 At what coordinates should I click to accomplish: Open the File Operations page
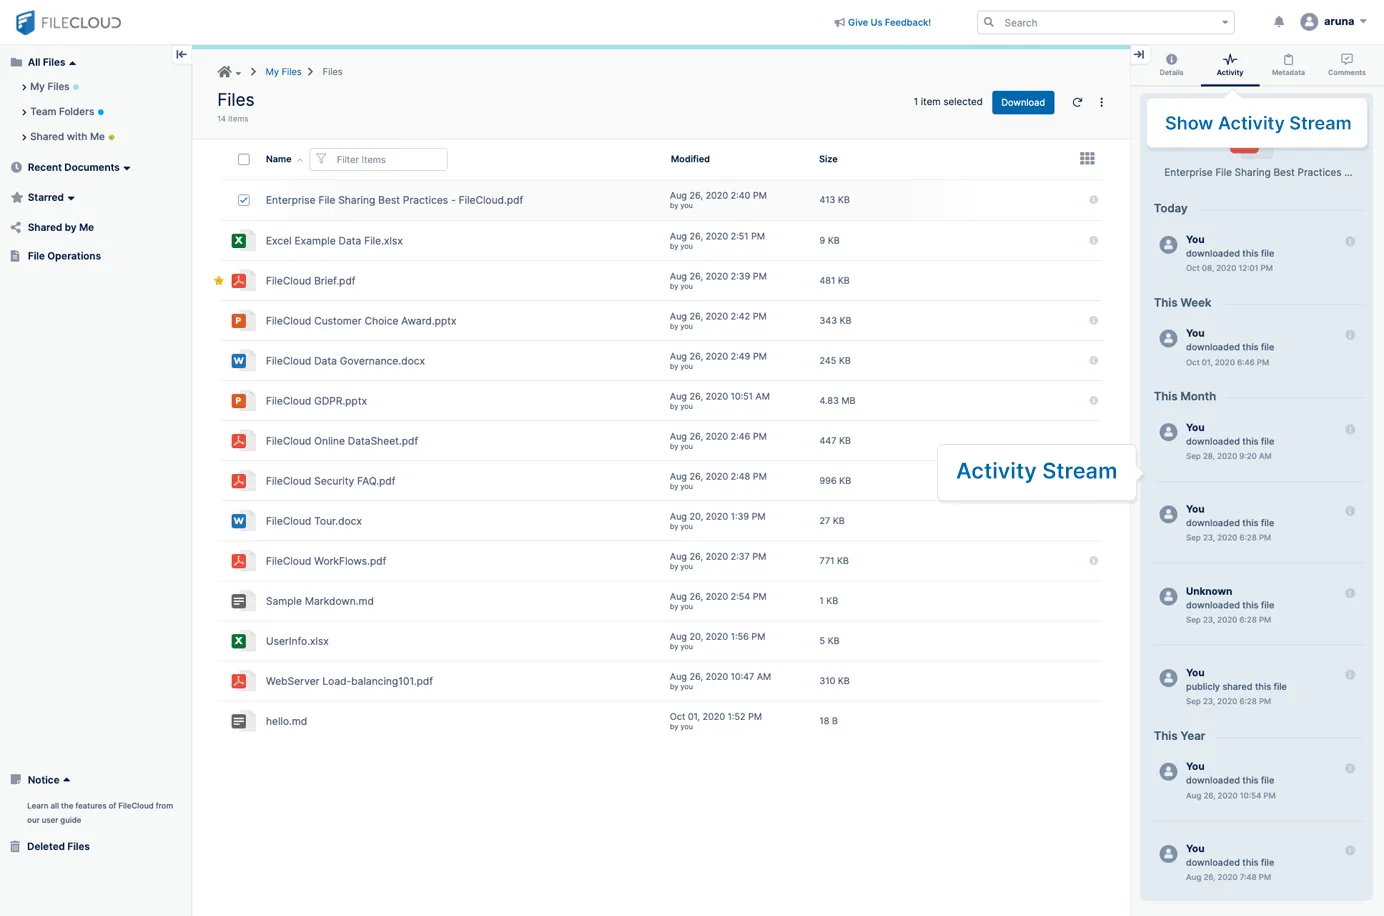click(x=64, y=256)
